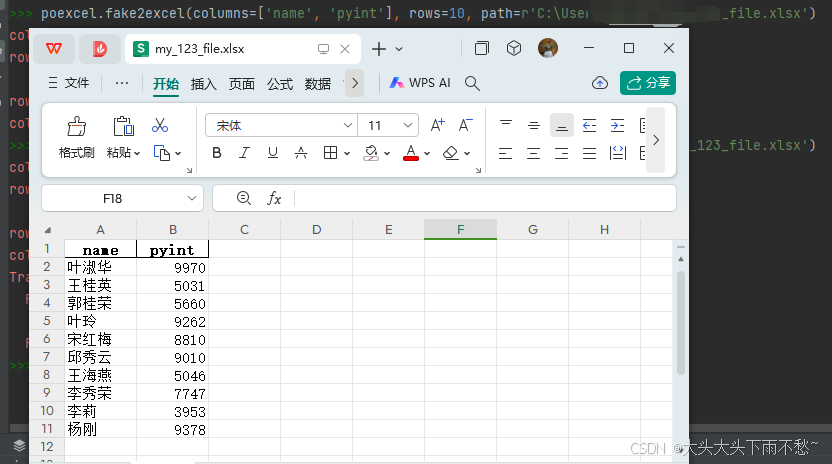Expand the eraser clear dropdown arrow
The image size is (832, 464).
click(467, 153)
